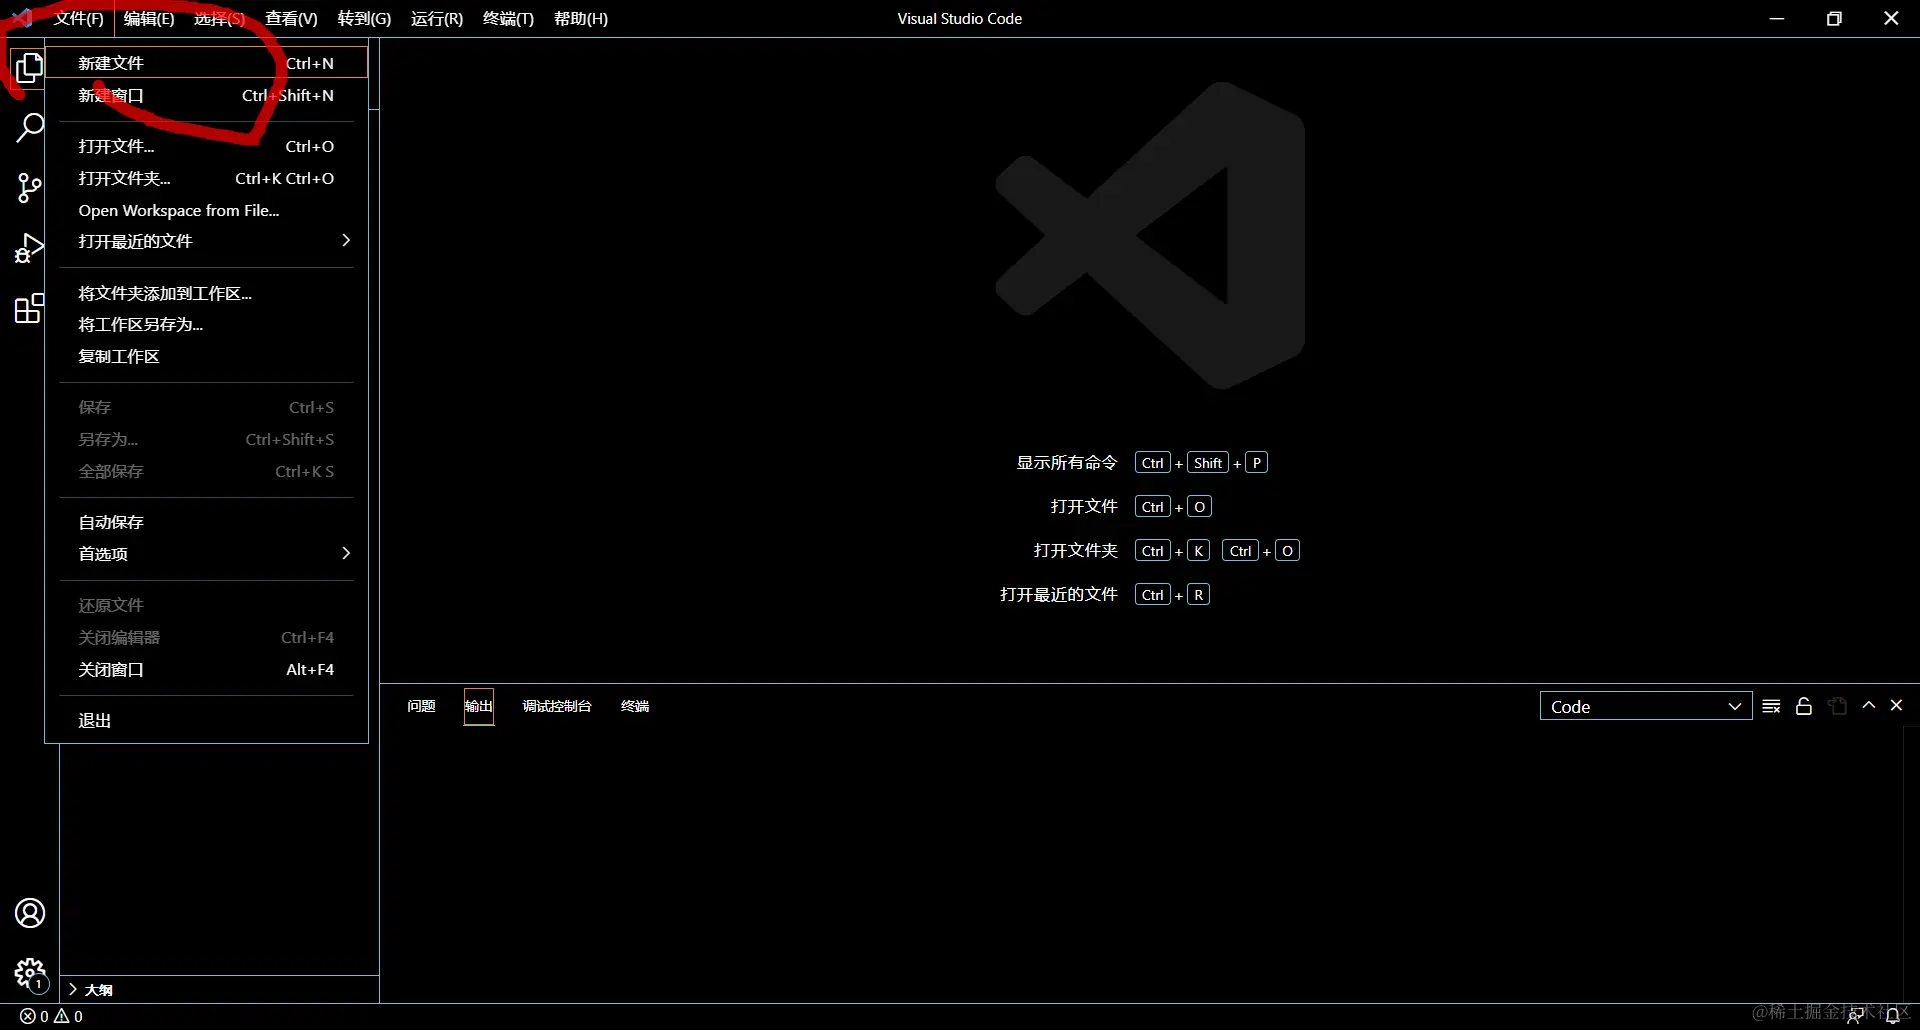Maximize the panel with the up chevron

(x=1868, y=705)
